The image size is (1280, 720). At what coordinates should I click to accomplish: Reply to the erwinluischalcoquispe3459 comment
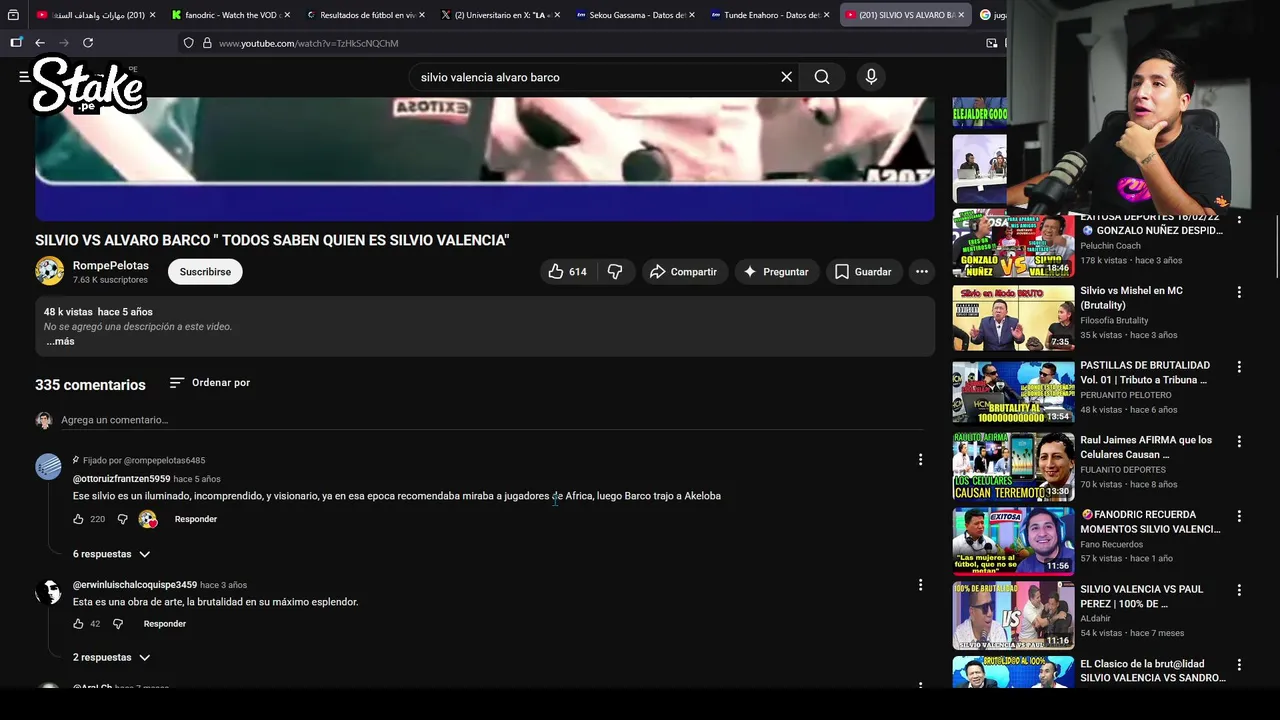click(165, 624)
